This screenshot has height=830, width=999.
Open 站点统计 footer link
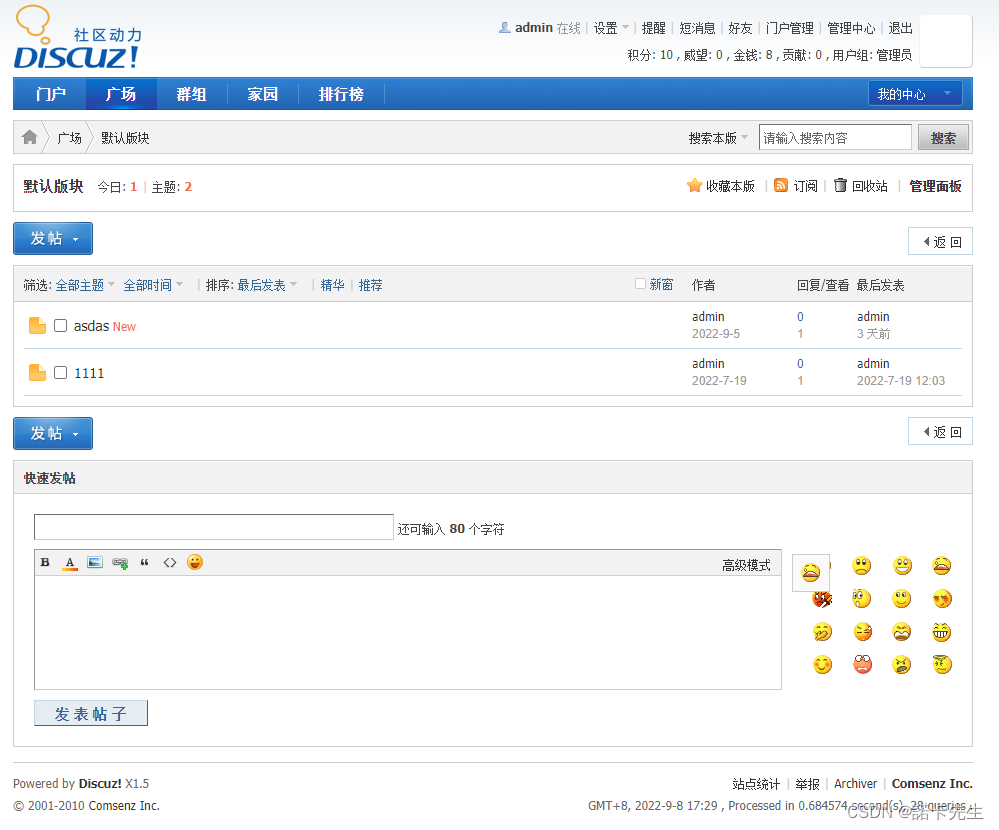[756, 783]
